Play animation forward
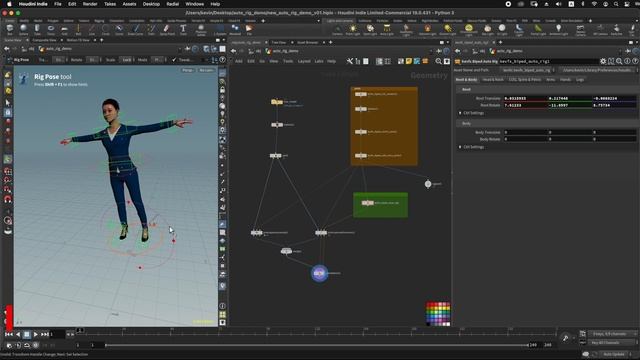The width and height of the screenshot is (640, 360). point(36,334)
